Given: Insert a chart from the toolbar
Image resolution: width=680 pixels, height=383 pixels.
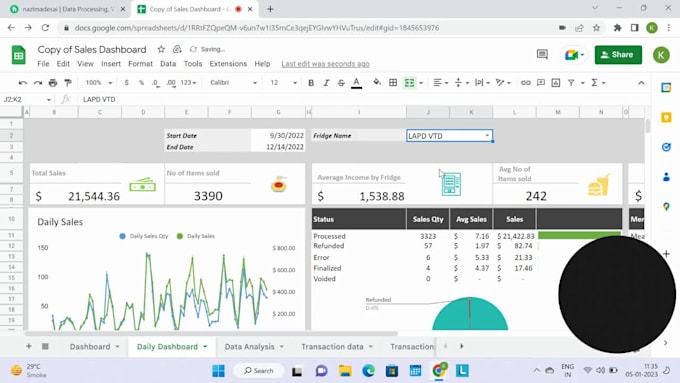Looking at the screenshot, I should click(556, 82).
